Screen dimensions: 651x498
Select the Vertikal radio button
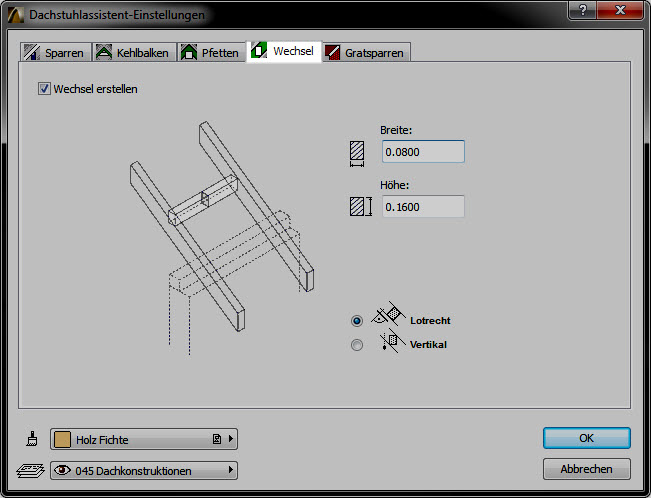pyautogui.click(x=357, y=345)
